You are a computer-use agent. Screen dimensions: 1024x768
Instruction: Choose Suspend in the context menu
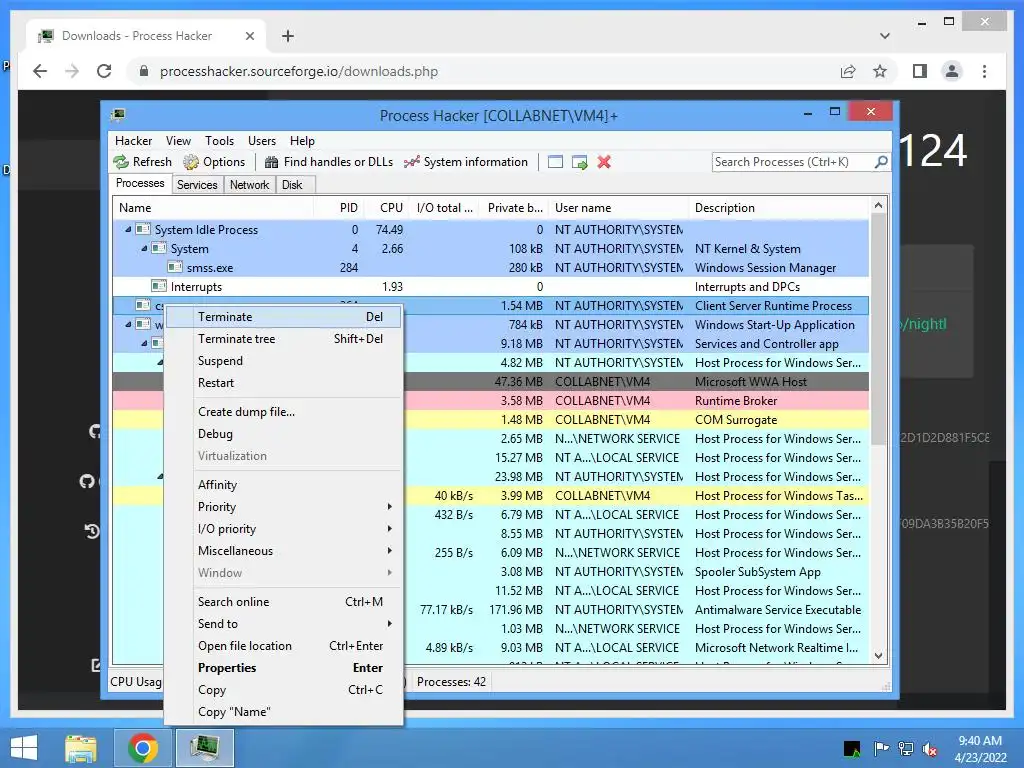(x=283, y=360)
